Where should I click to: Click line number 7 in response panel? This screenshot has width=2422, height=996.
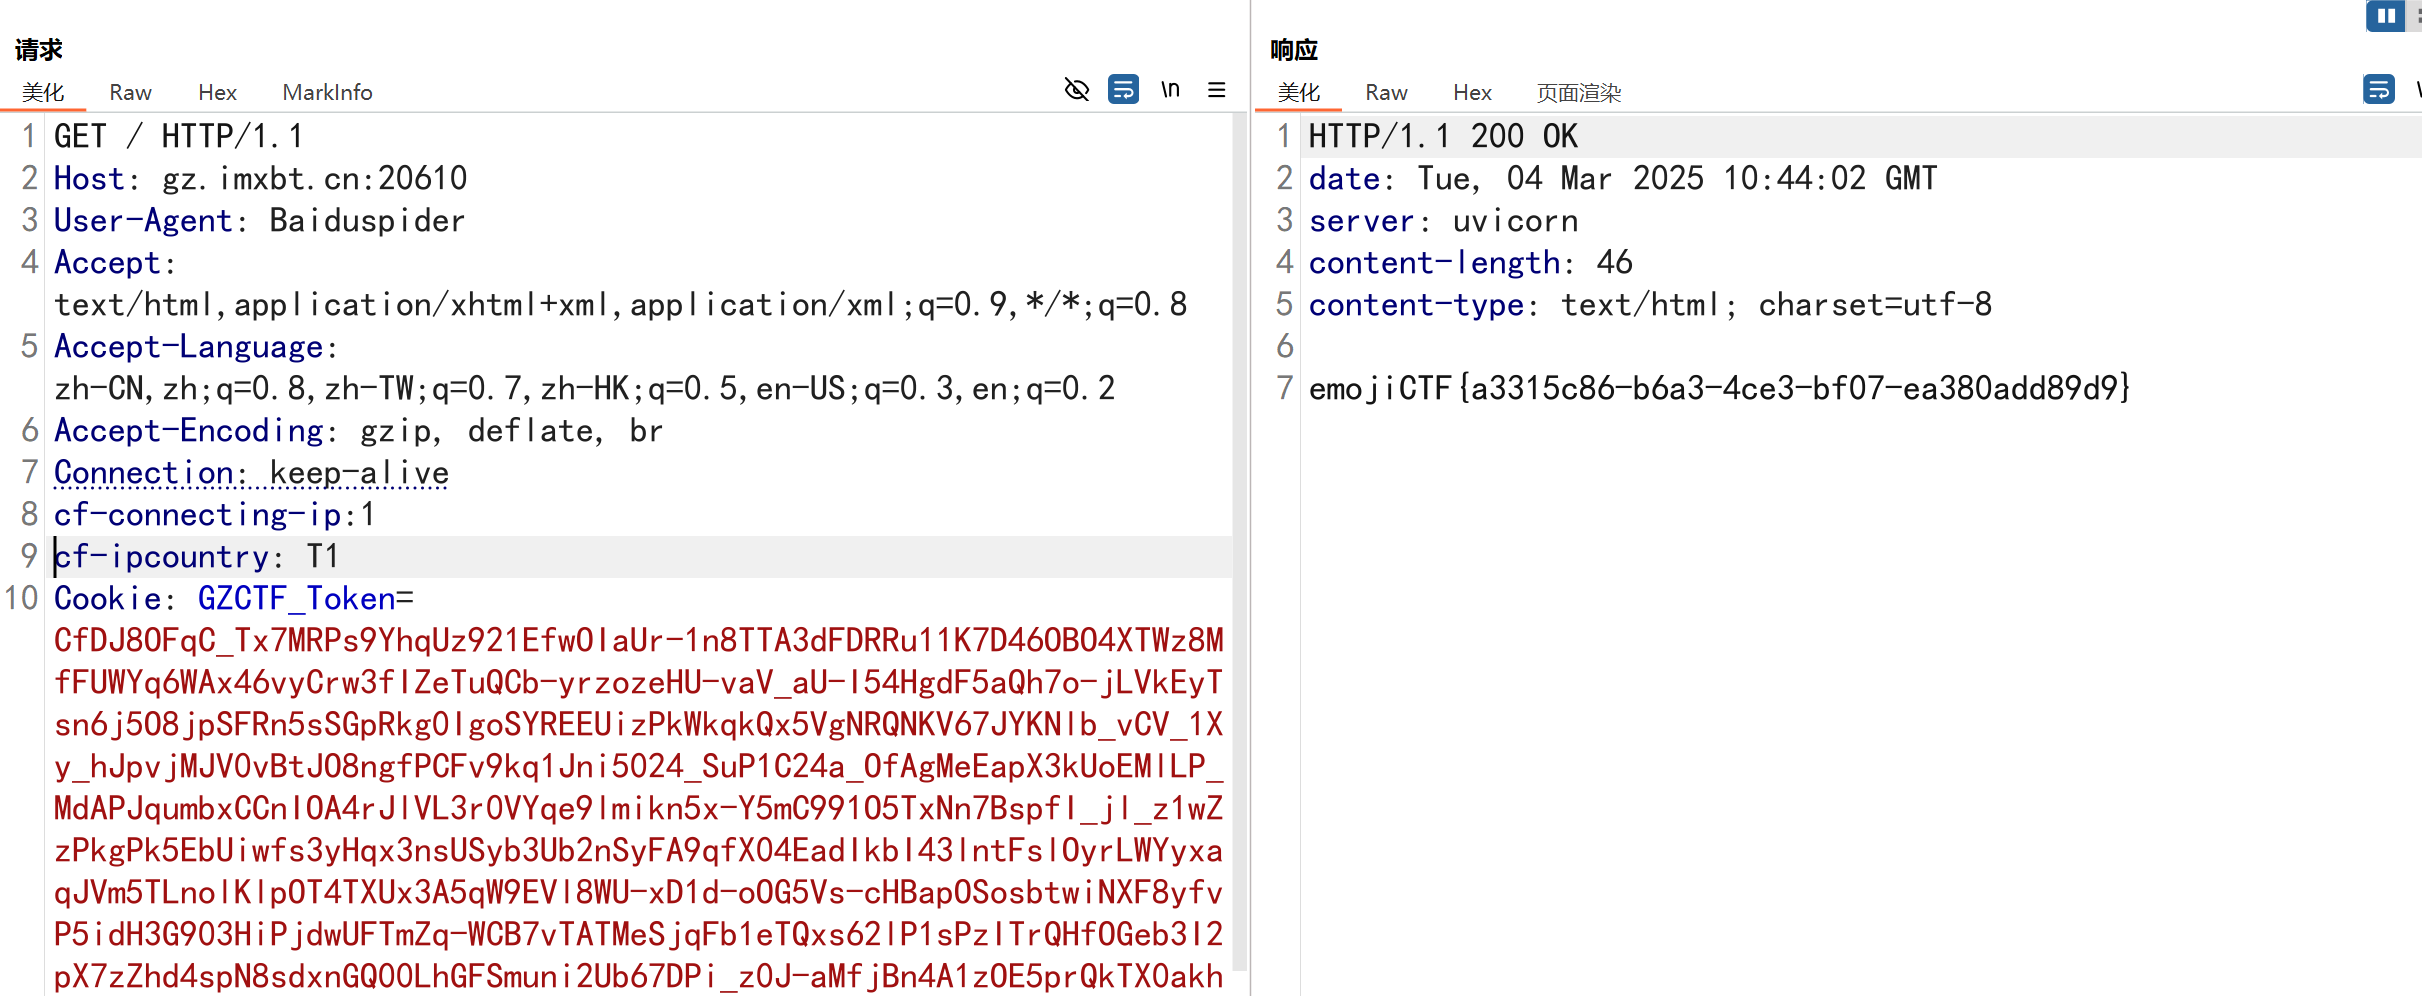click(x=1282, y=389)
